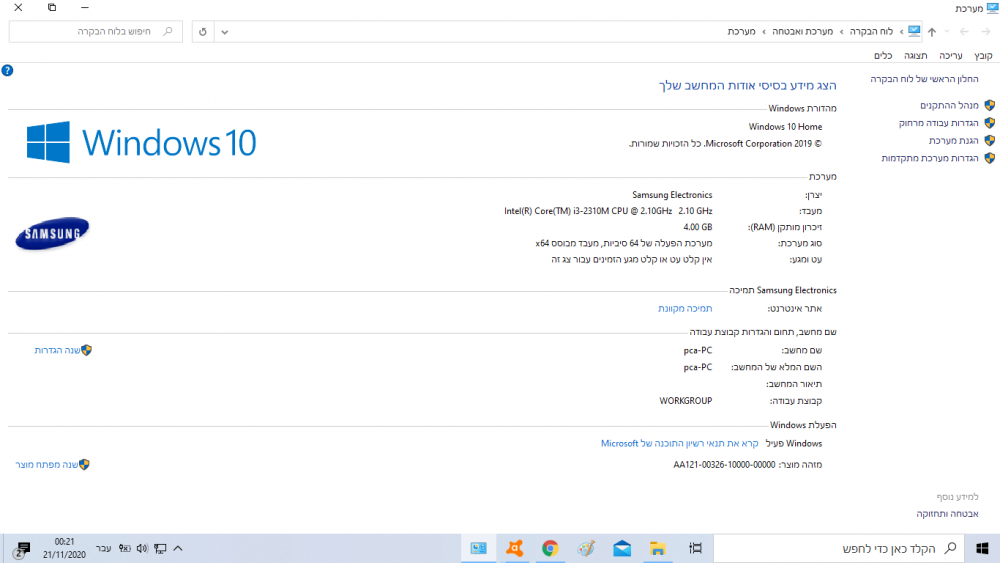Open the notification center icon
Viewport: 1000px width, 563px height.
coord(22,549)
